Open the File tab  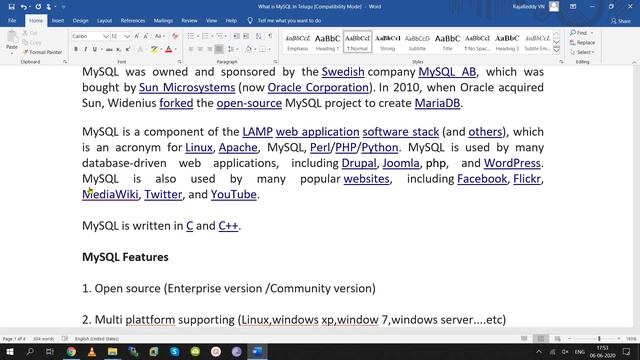coord(12,20)
